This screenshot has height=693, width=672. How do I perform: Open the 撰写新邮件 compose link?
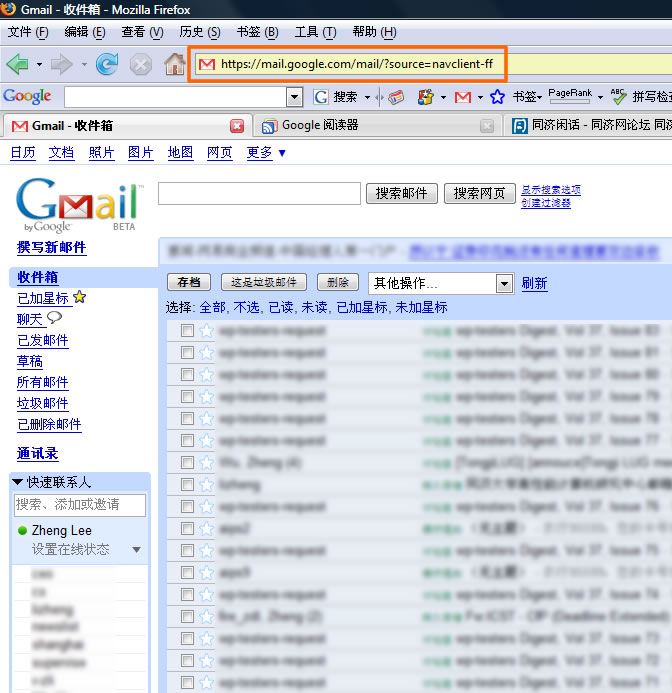pos(52,248)
